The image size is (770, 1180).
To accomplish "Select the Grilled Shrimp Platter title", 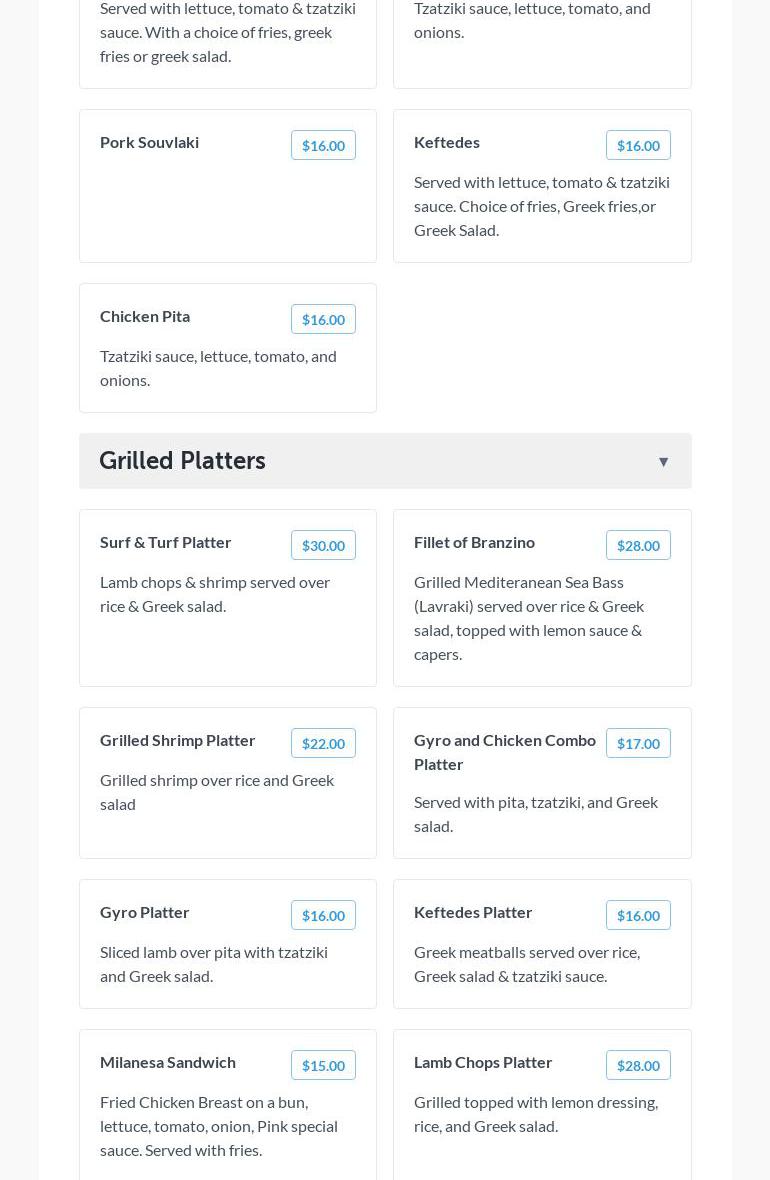I will (x=178, y=740).
